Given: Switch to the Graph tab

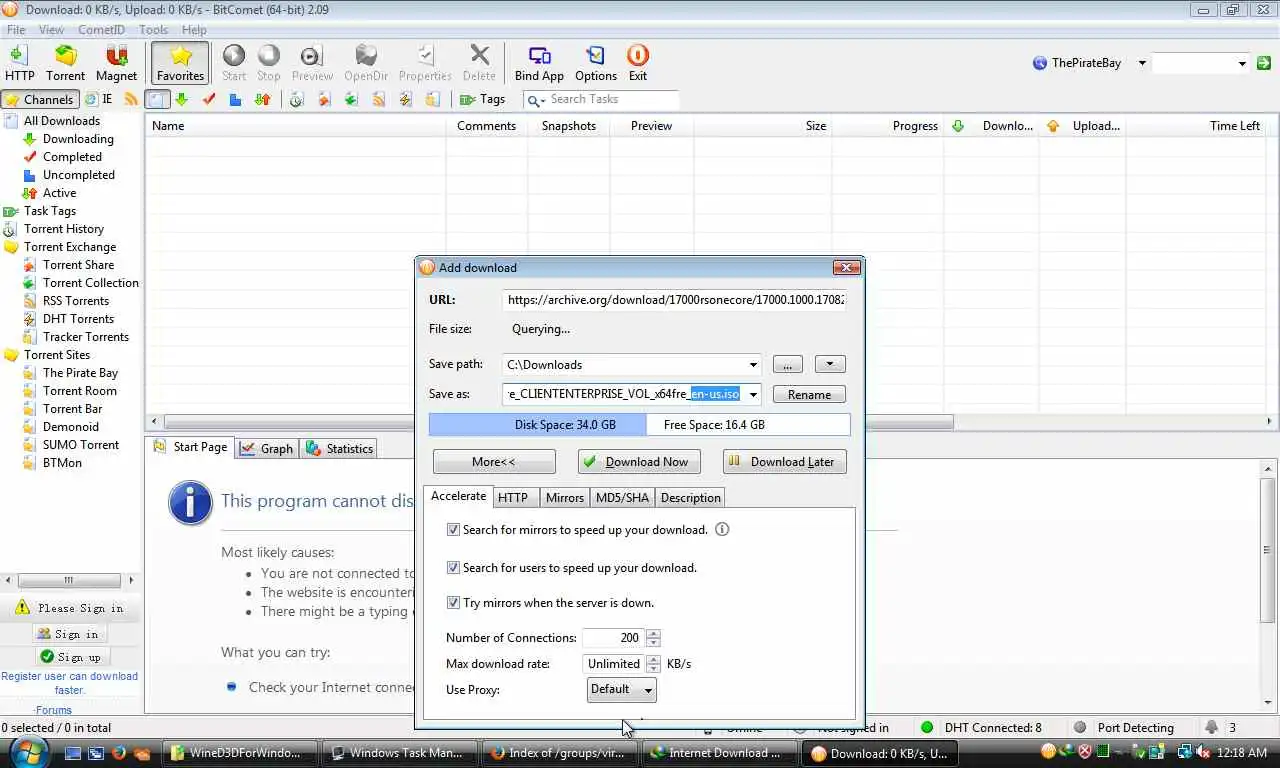Looking at the screenshot, I should click(267, 449).
